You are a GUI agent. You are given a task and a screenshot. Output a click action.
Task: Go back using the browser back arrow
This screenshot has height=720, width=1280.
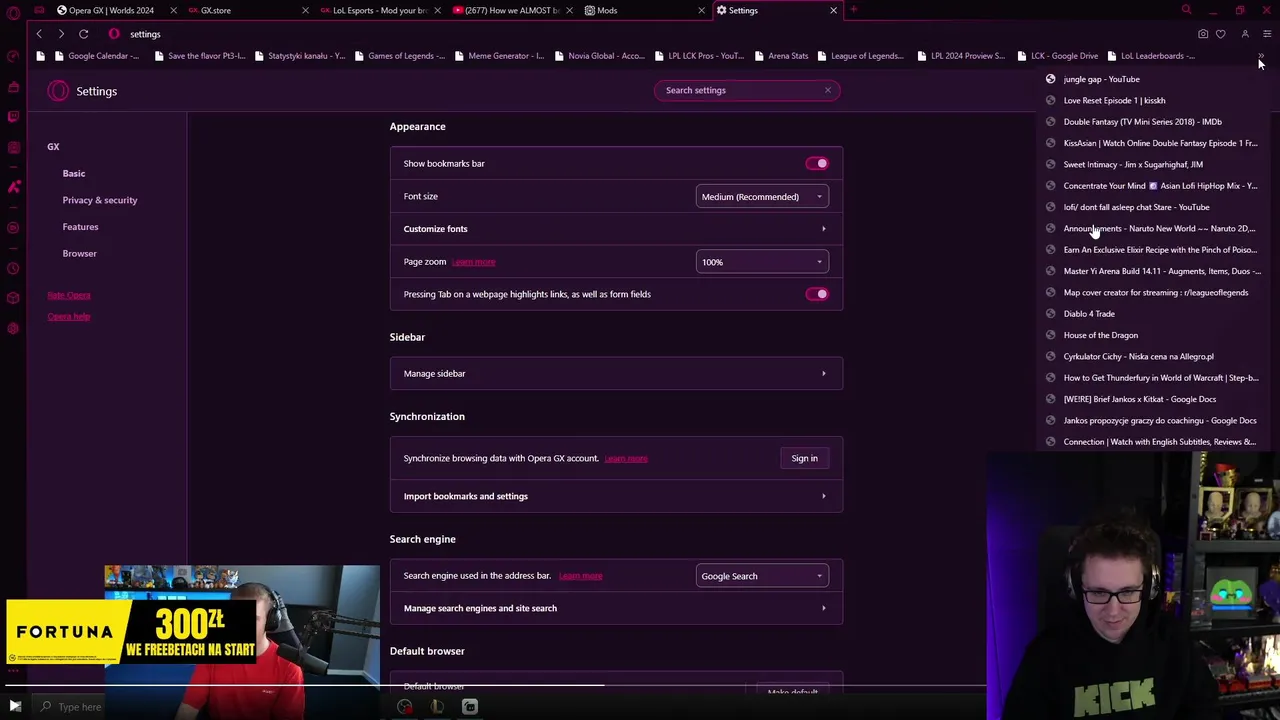click(x=39, y=34)
